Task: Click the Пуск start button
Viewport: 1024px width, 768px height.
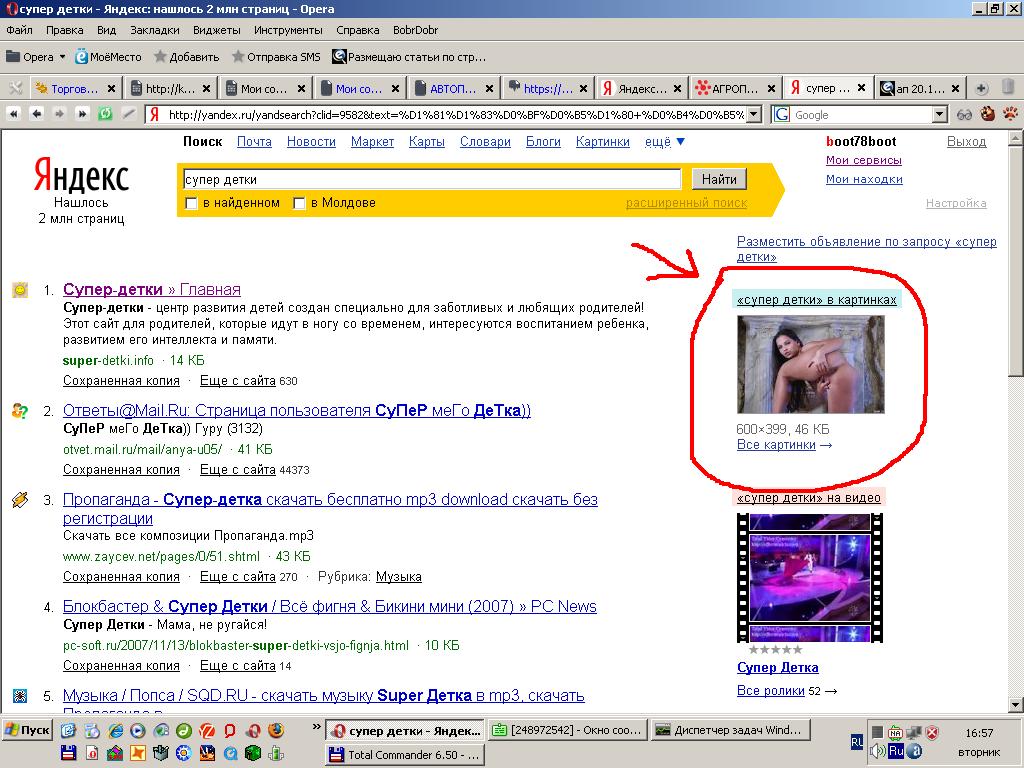Action: [x=27, y=730]
